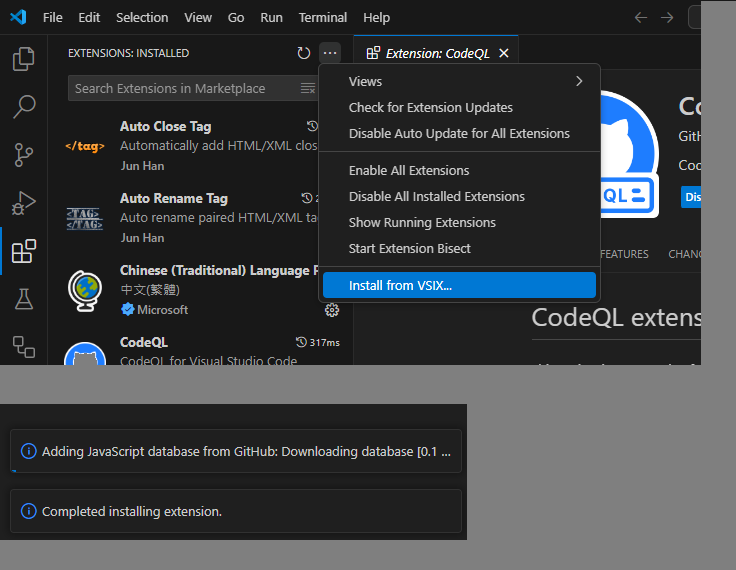
Task: Click the Features tab in CodeQL page
Action: pyautogui.click(x=624, y=254)
